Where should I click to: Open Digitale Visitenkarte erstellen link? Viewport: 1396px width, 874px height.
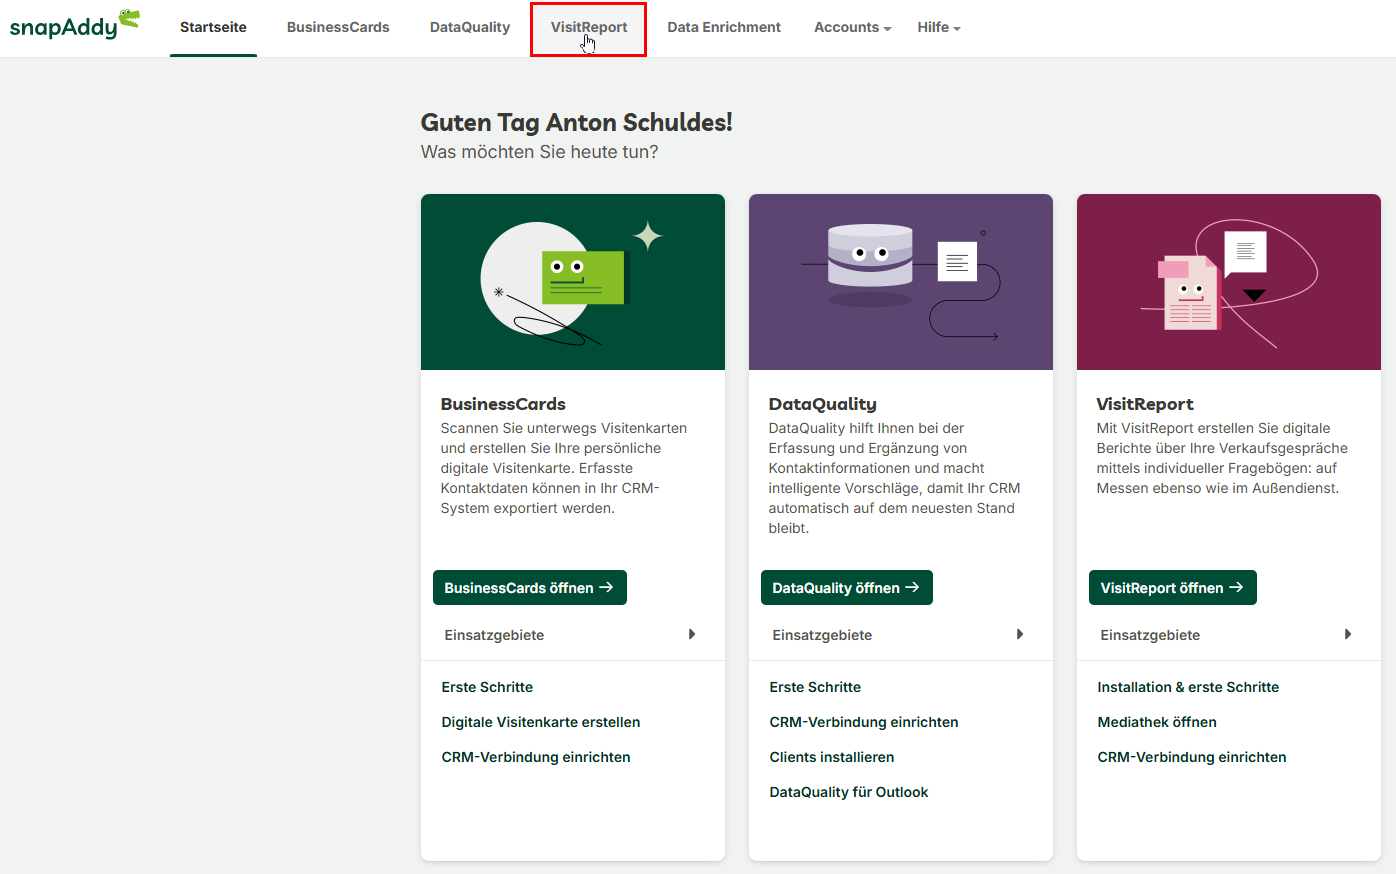point(541,722)
